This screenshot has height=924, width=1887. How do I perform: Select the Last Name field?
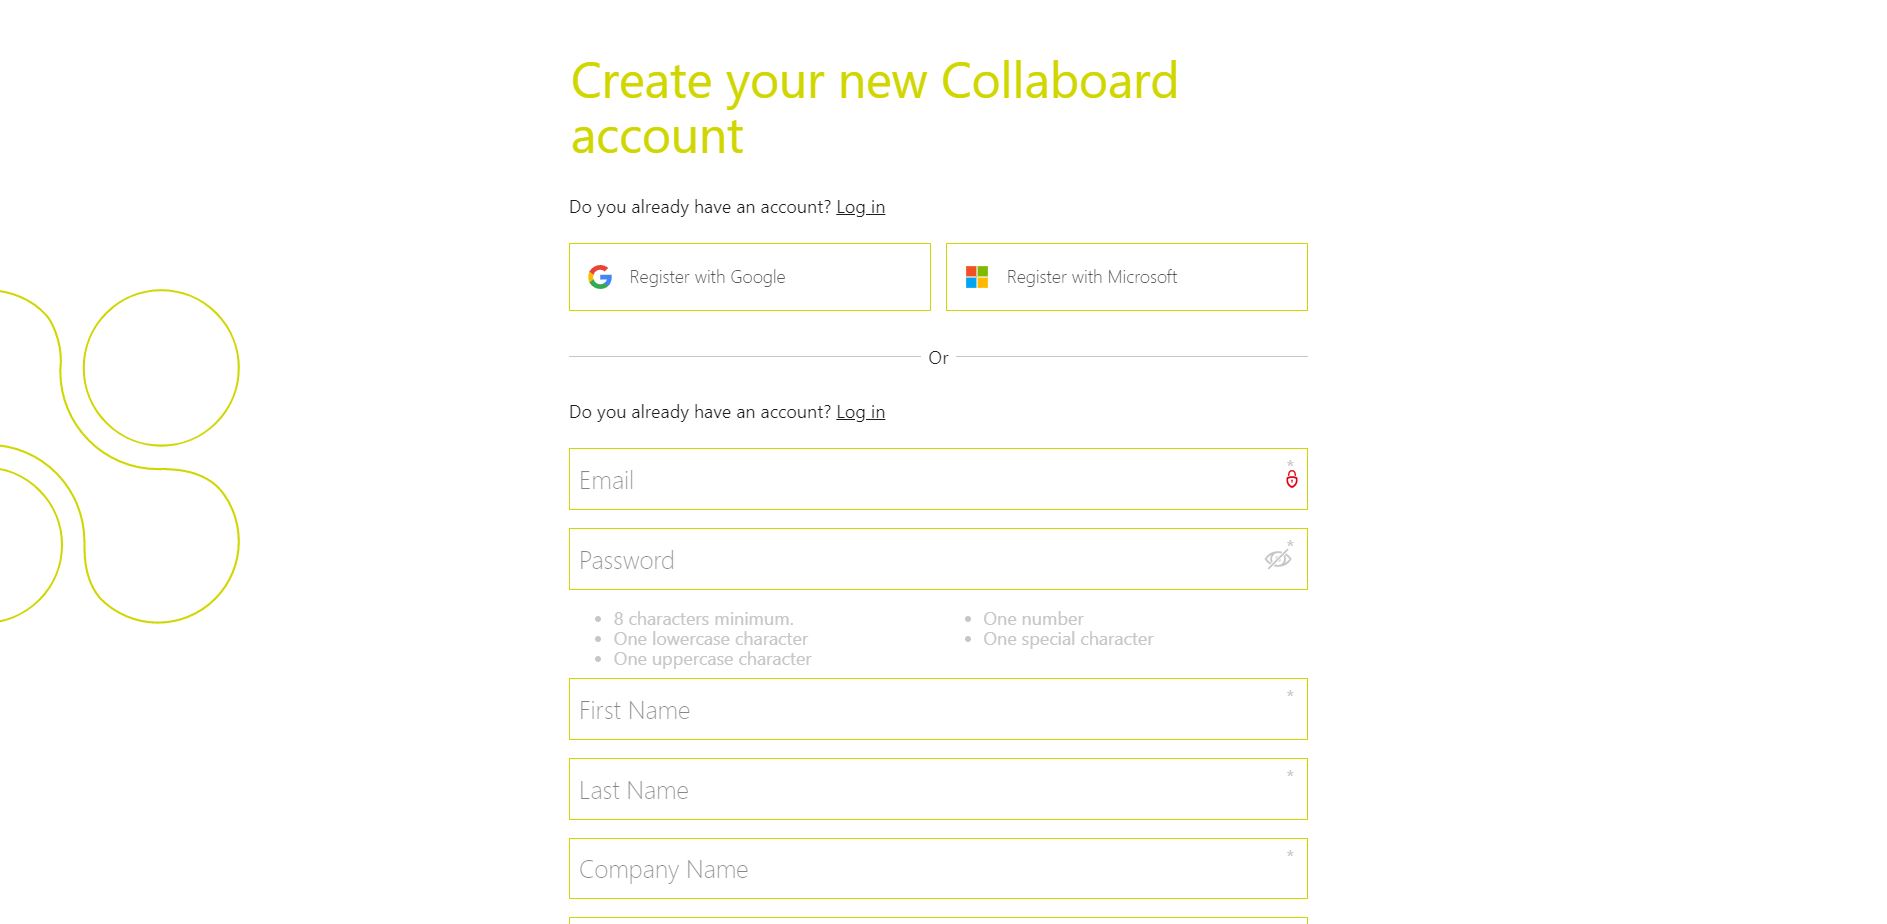[x=900, y=789]
